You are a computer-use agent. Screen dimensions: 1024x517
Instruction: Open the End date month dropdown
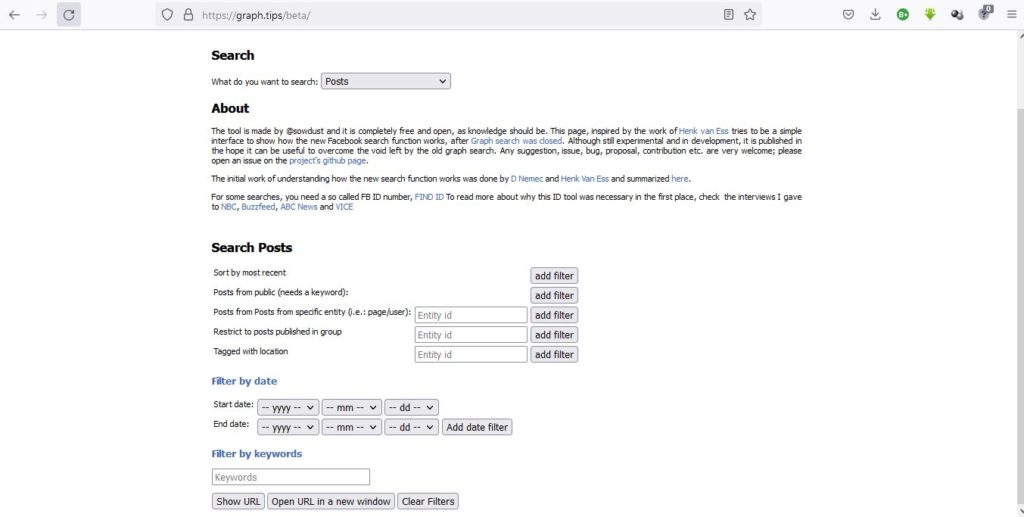click(x=351, y=427)
